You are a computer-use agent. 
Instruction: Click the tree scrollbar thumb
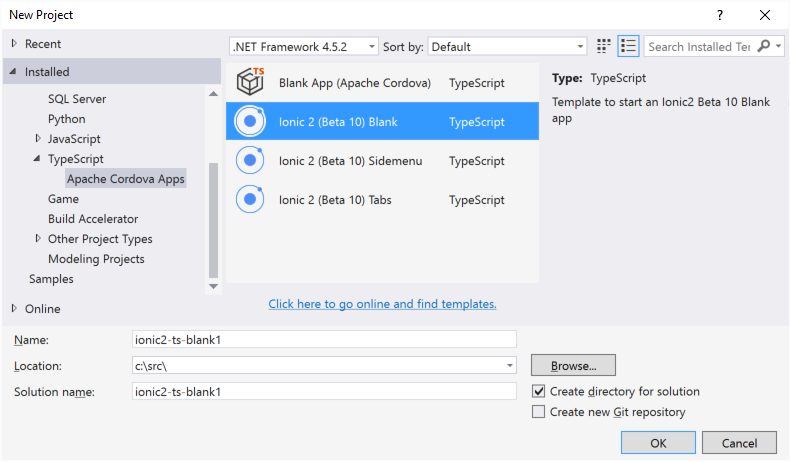(x=214, y=220)
